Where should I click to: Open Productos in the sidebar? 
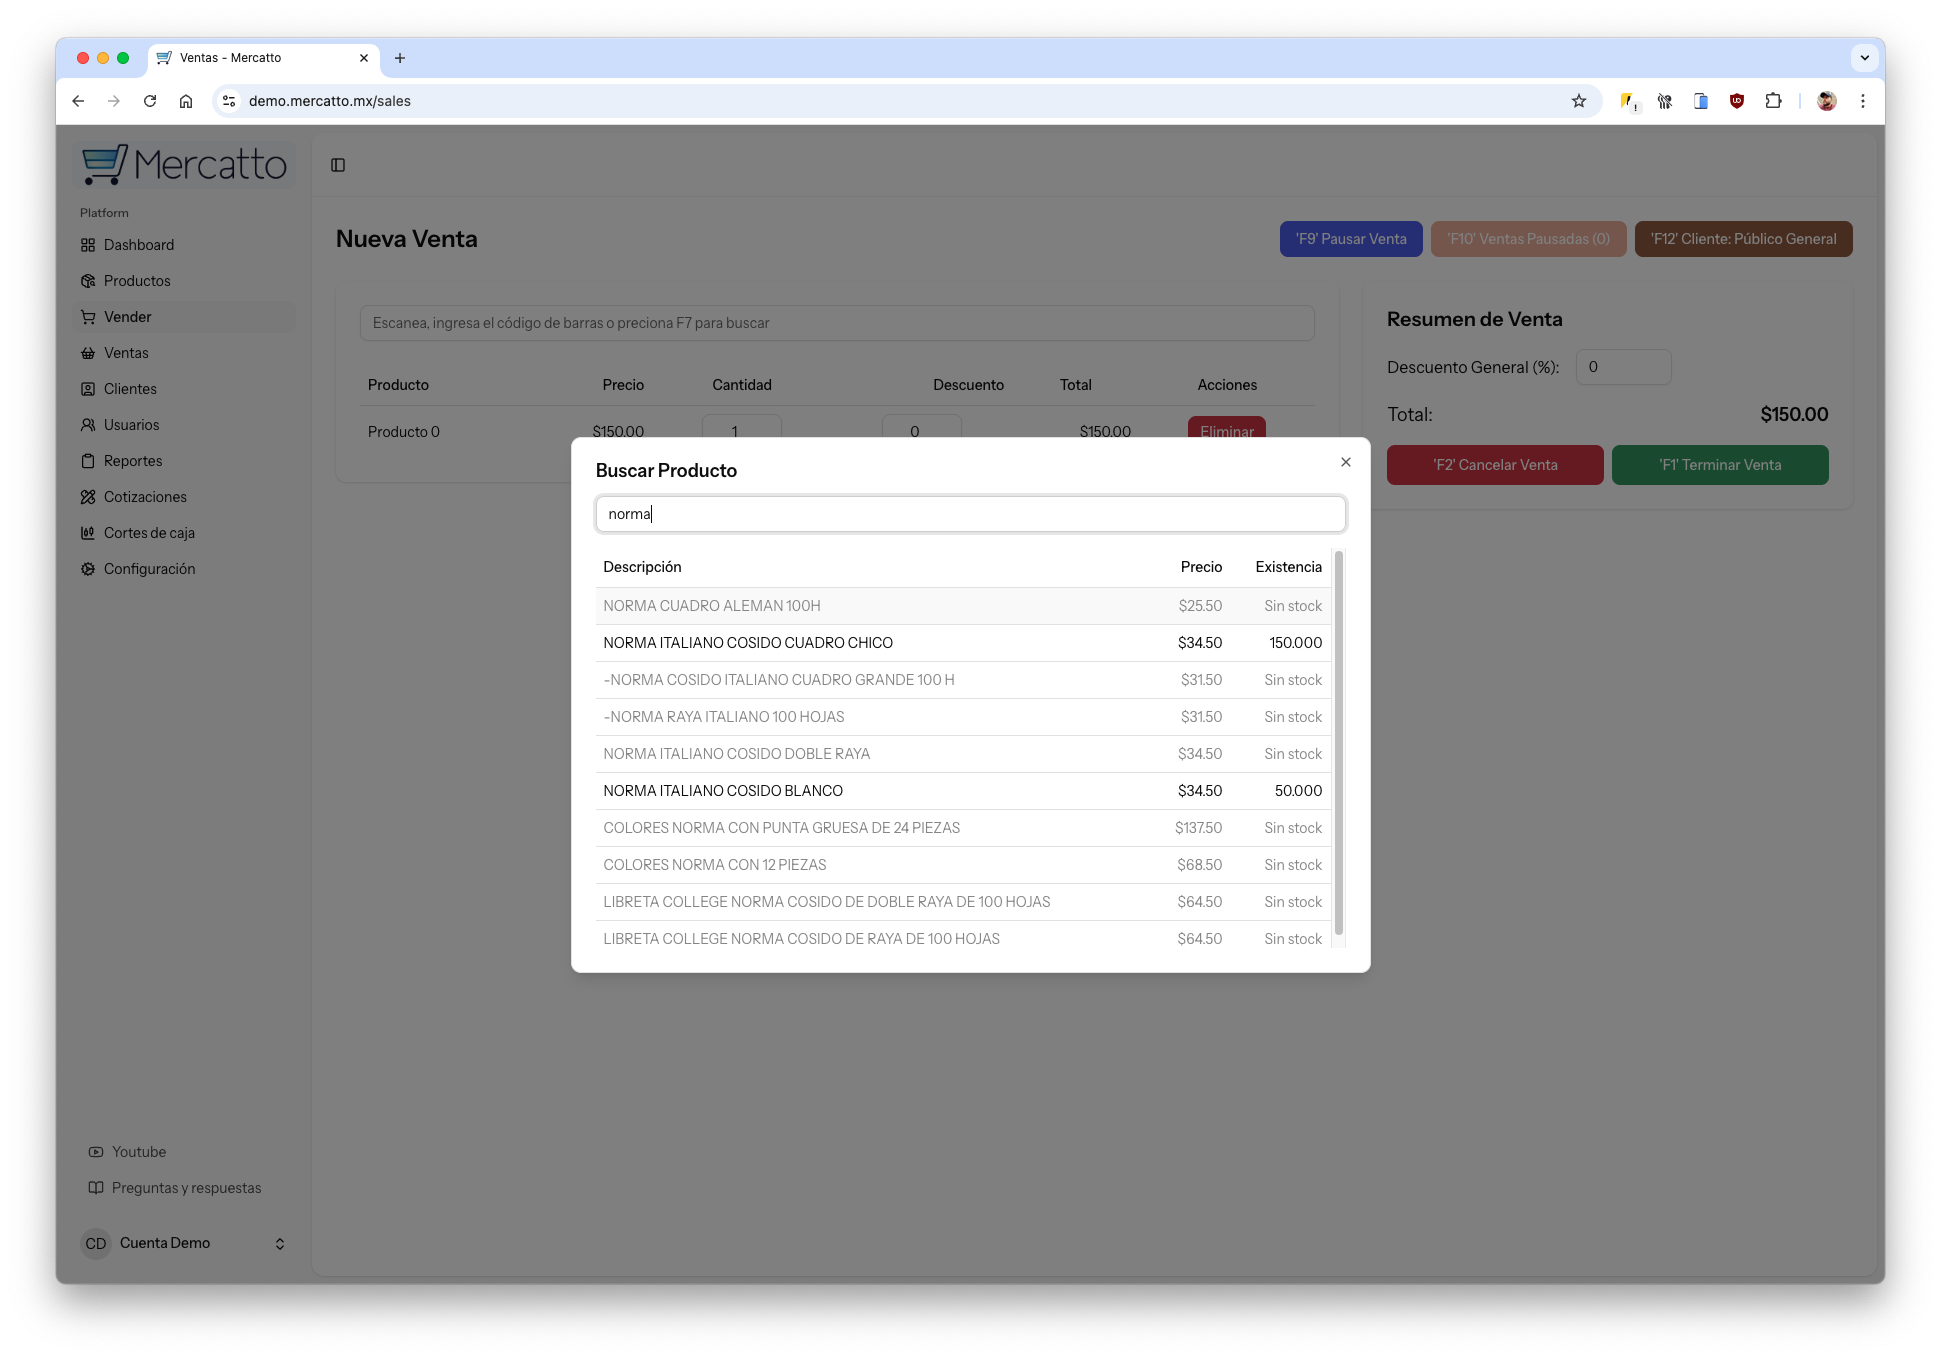tap(184, 281)
